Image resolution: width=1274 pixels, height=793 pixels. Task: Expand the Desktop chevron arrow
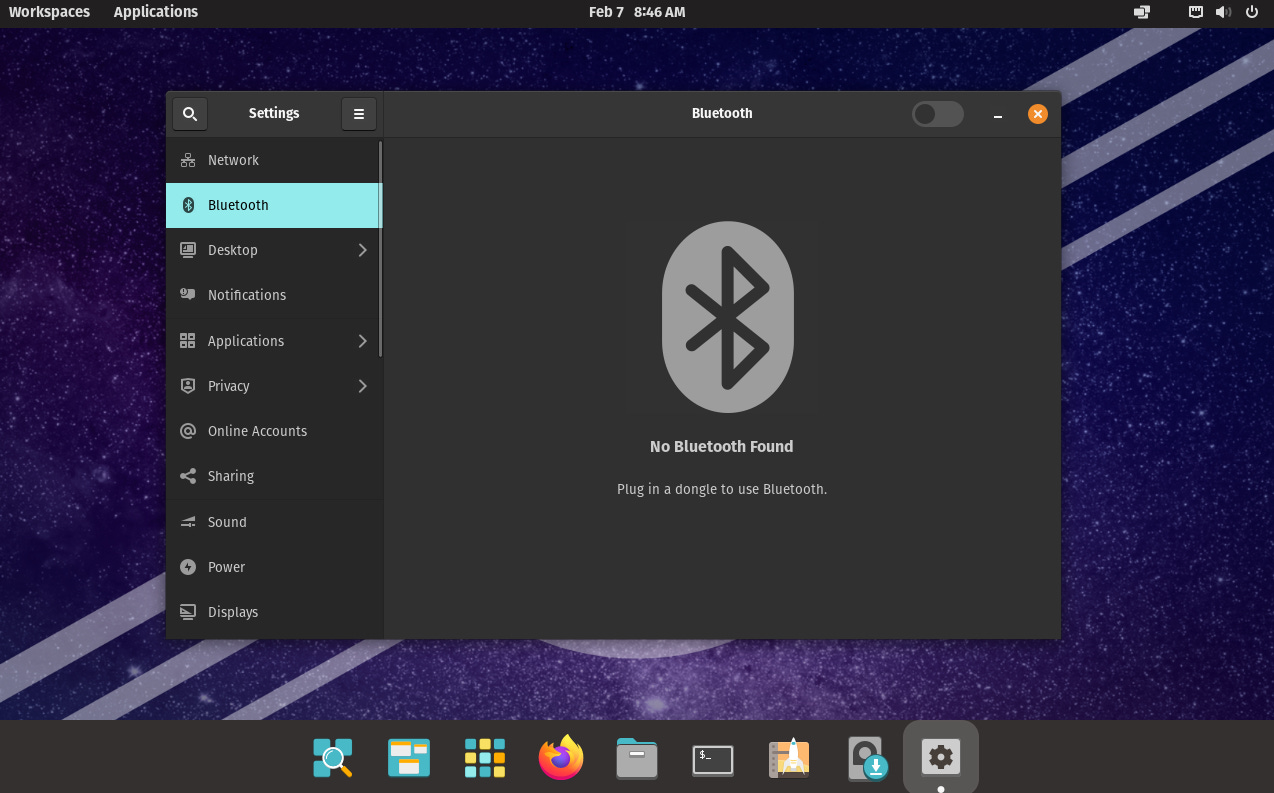[x=363, y=250]
